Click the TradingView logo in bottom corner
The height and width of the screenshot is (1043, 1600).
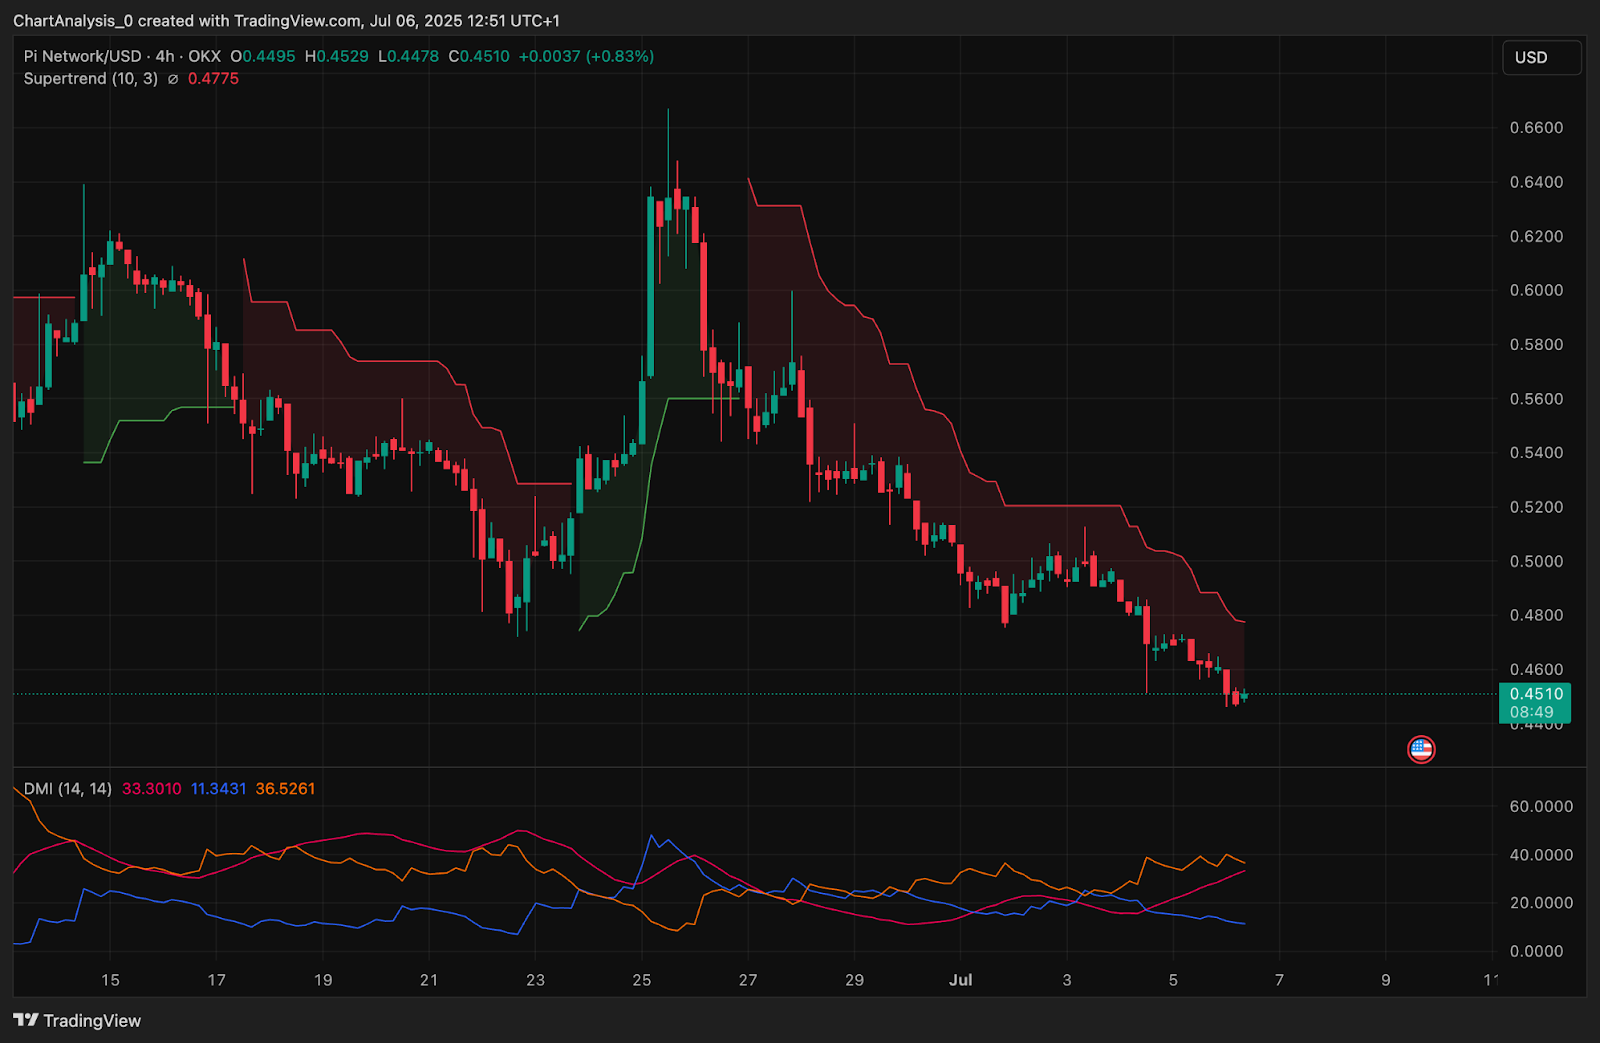pos(77,1020)
